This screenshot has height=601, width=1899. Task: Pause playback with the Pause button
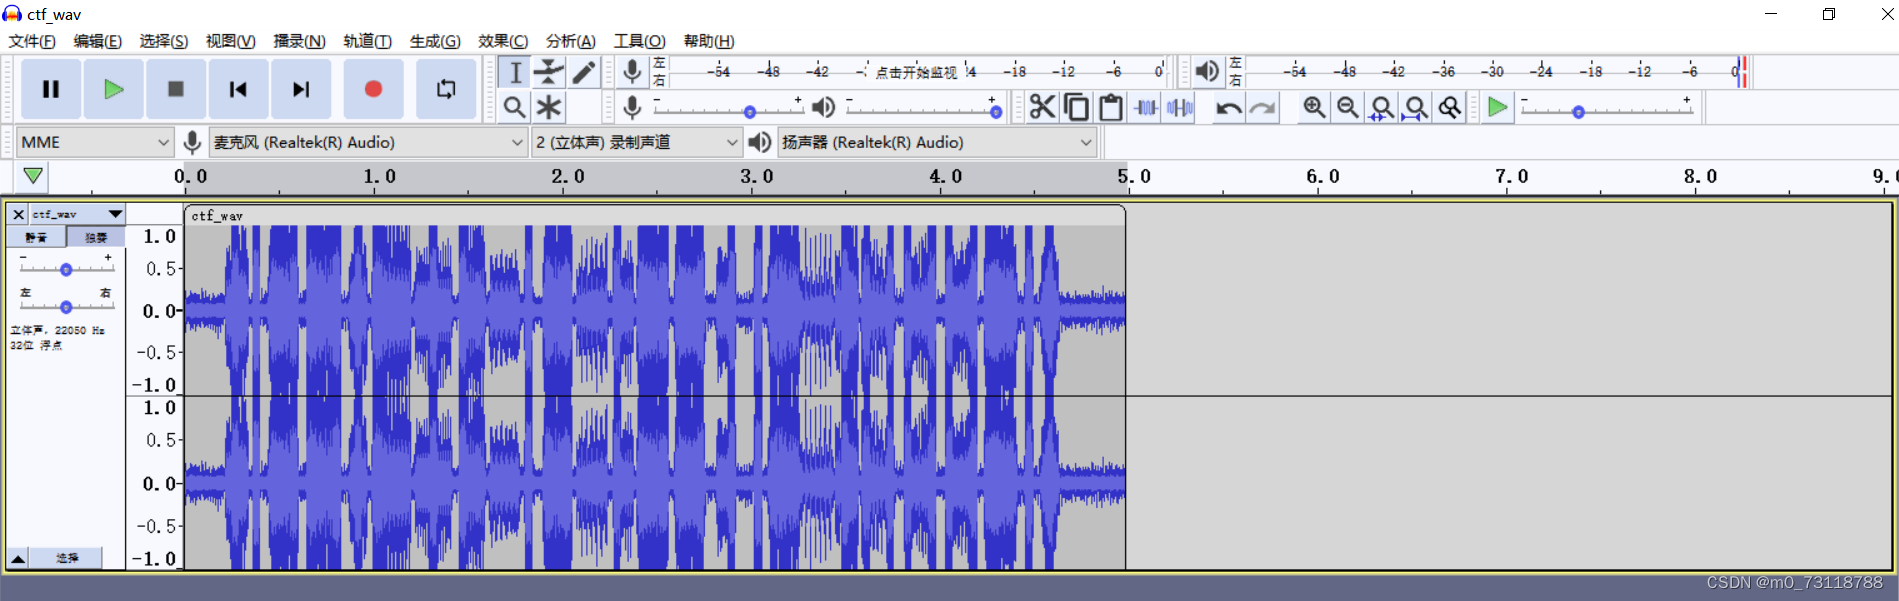(51, 89)
